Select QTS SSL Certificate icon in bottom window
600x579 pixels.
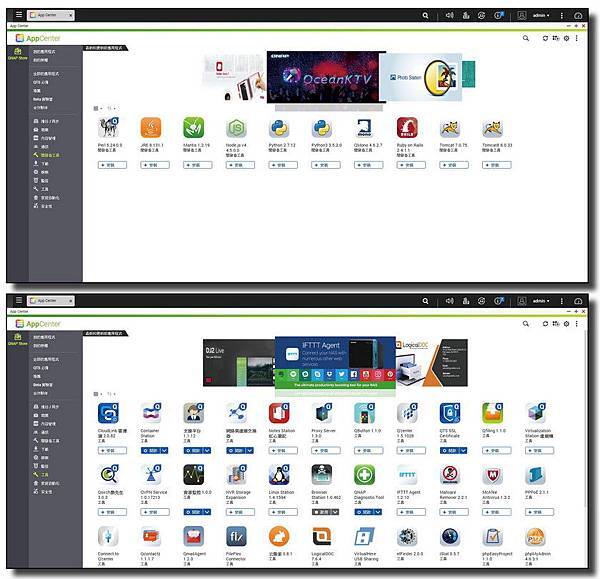pos(450,413)
